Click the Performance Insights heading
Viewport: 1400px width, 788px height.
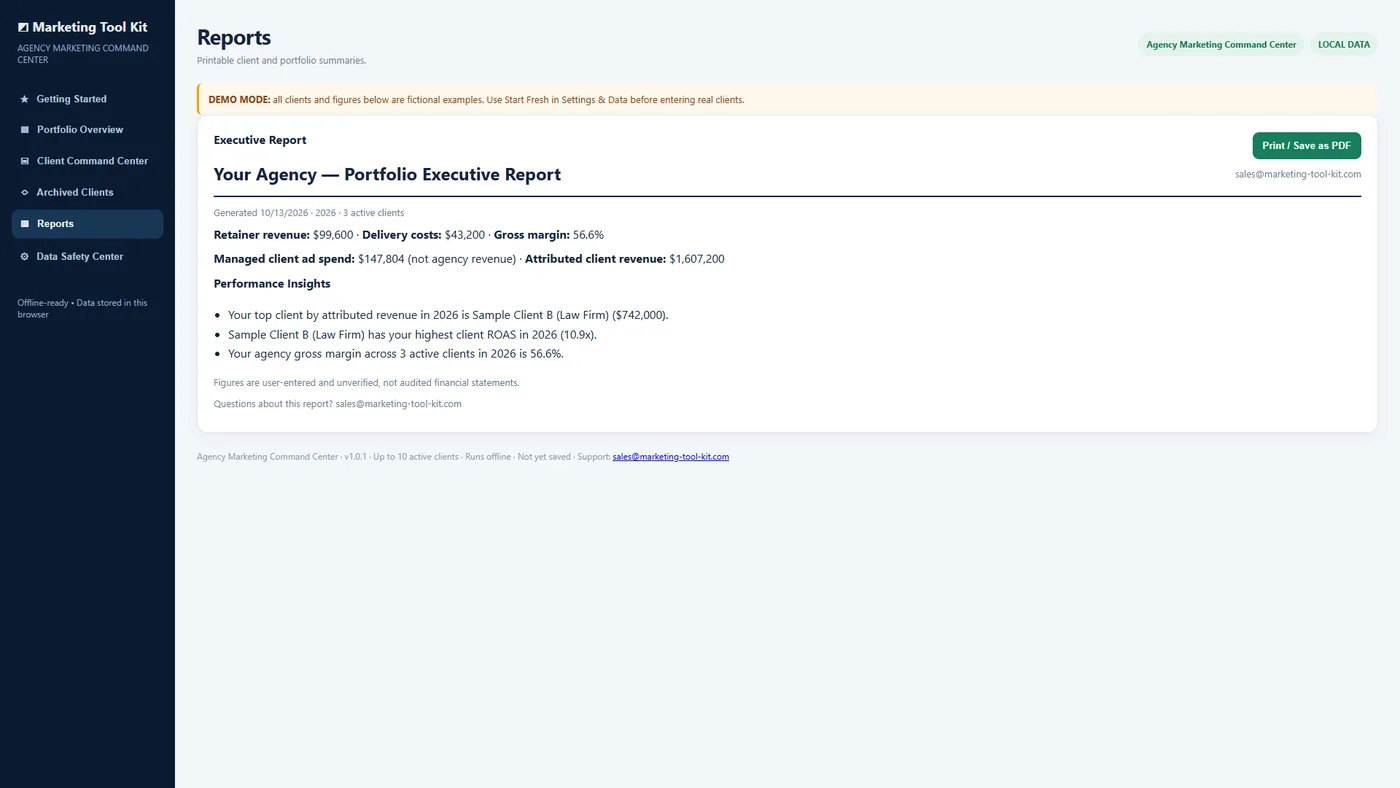point(272,284)
